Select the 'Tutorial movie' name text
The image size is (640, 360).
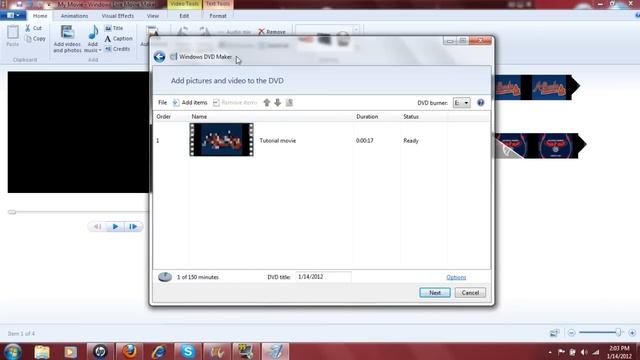click(x=278, y=140)
